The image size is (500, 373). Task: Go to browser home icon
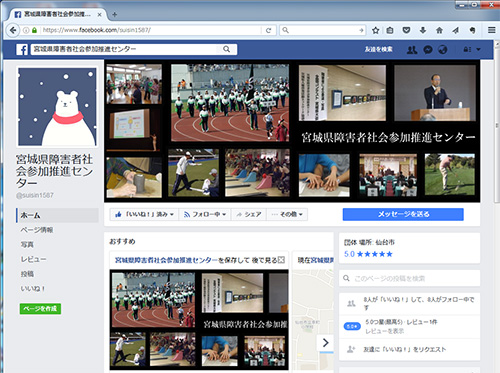click(439, 30)
